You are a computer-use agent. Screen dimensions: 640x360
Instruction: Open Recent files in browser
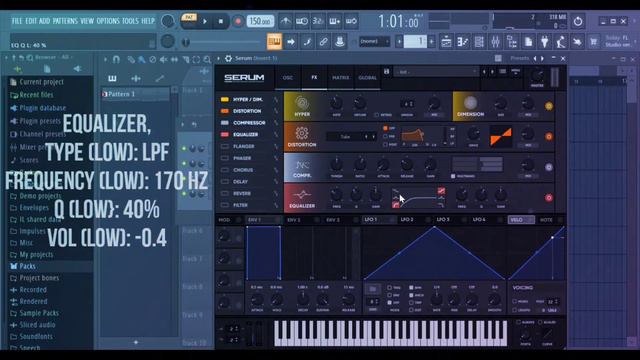(36, 95)
